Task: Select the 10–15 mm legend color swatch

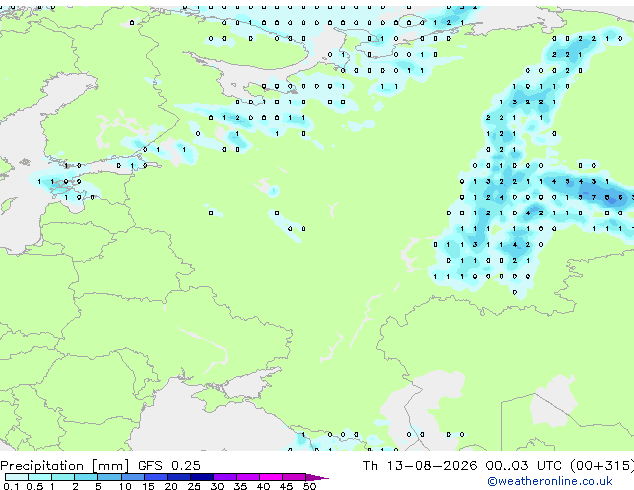Action: (132, 477)
